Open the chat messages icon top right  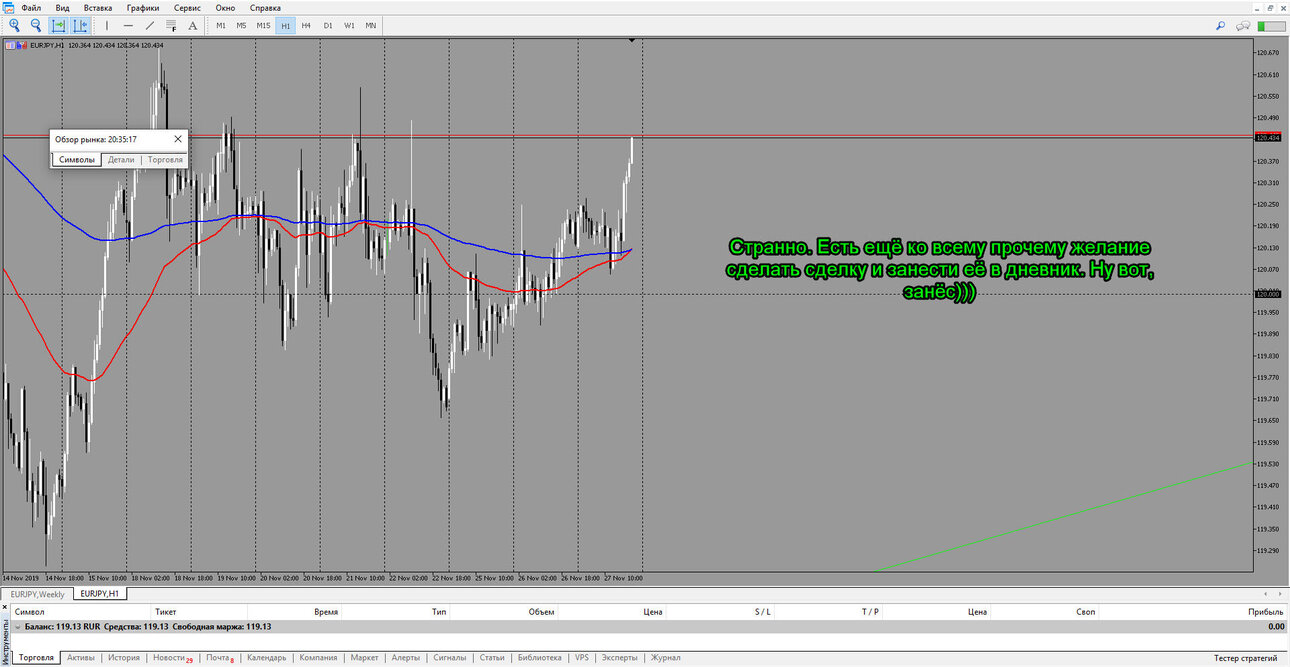click(1244, 25)
